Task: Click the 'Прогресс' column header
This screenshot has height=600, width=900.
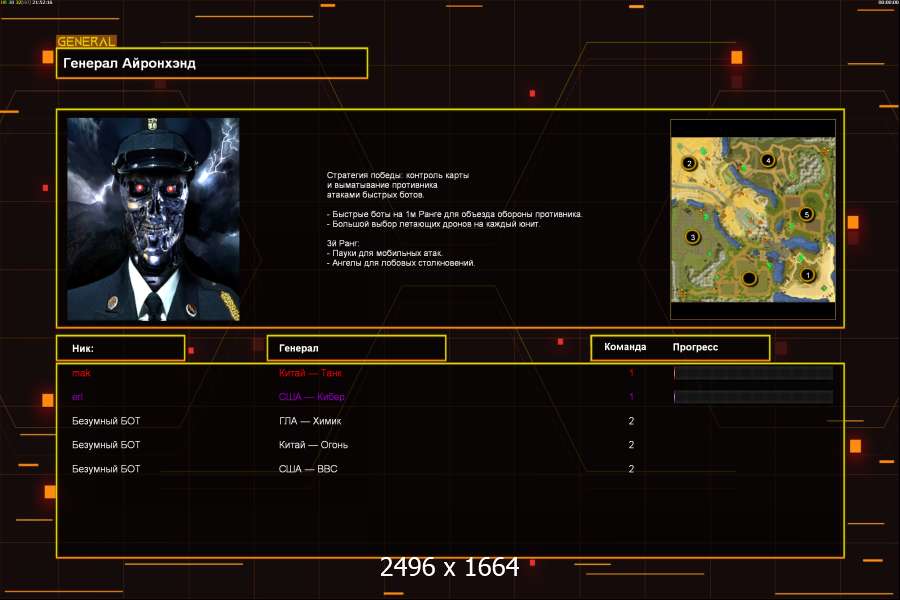Action: 695,347
